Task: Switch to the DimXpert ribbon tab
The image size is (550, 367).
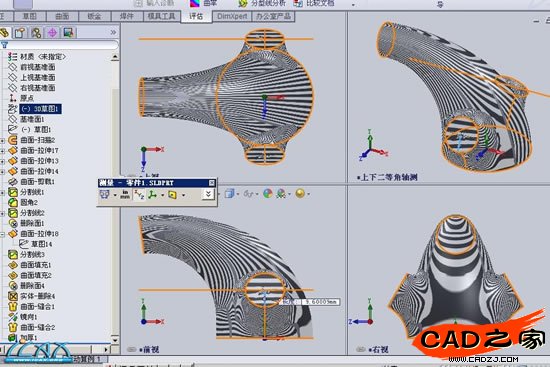Action: point(232,16)
